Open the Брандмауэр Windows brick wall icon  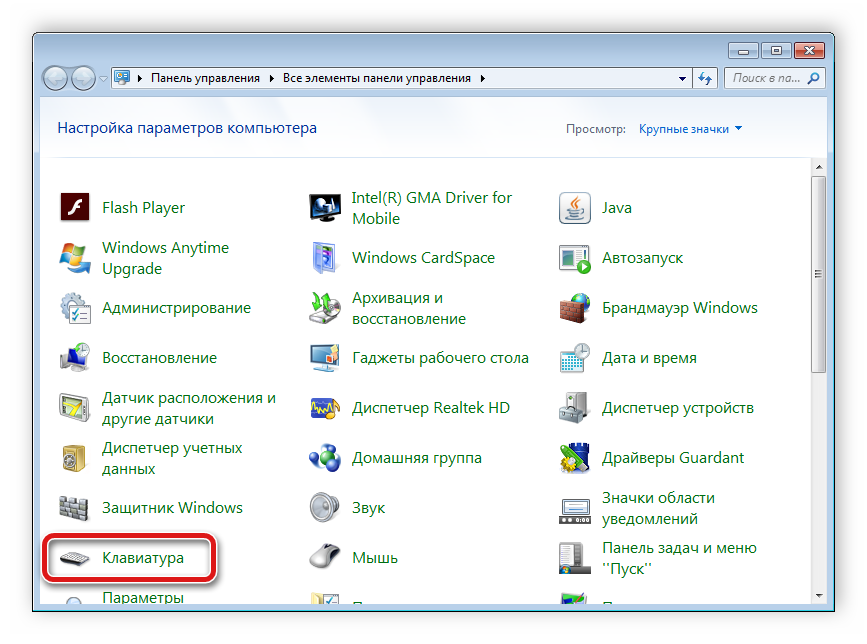coord(574,308)
